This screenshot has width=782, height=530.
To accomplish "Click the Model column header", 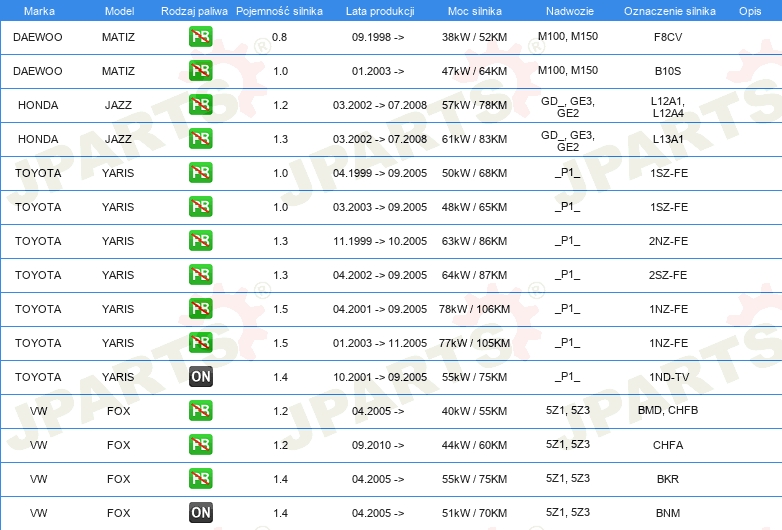I will tap(119, 11).
